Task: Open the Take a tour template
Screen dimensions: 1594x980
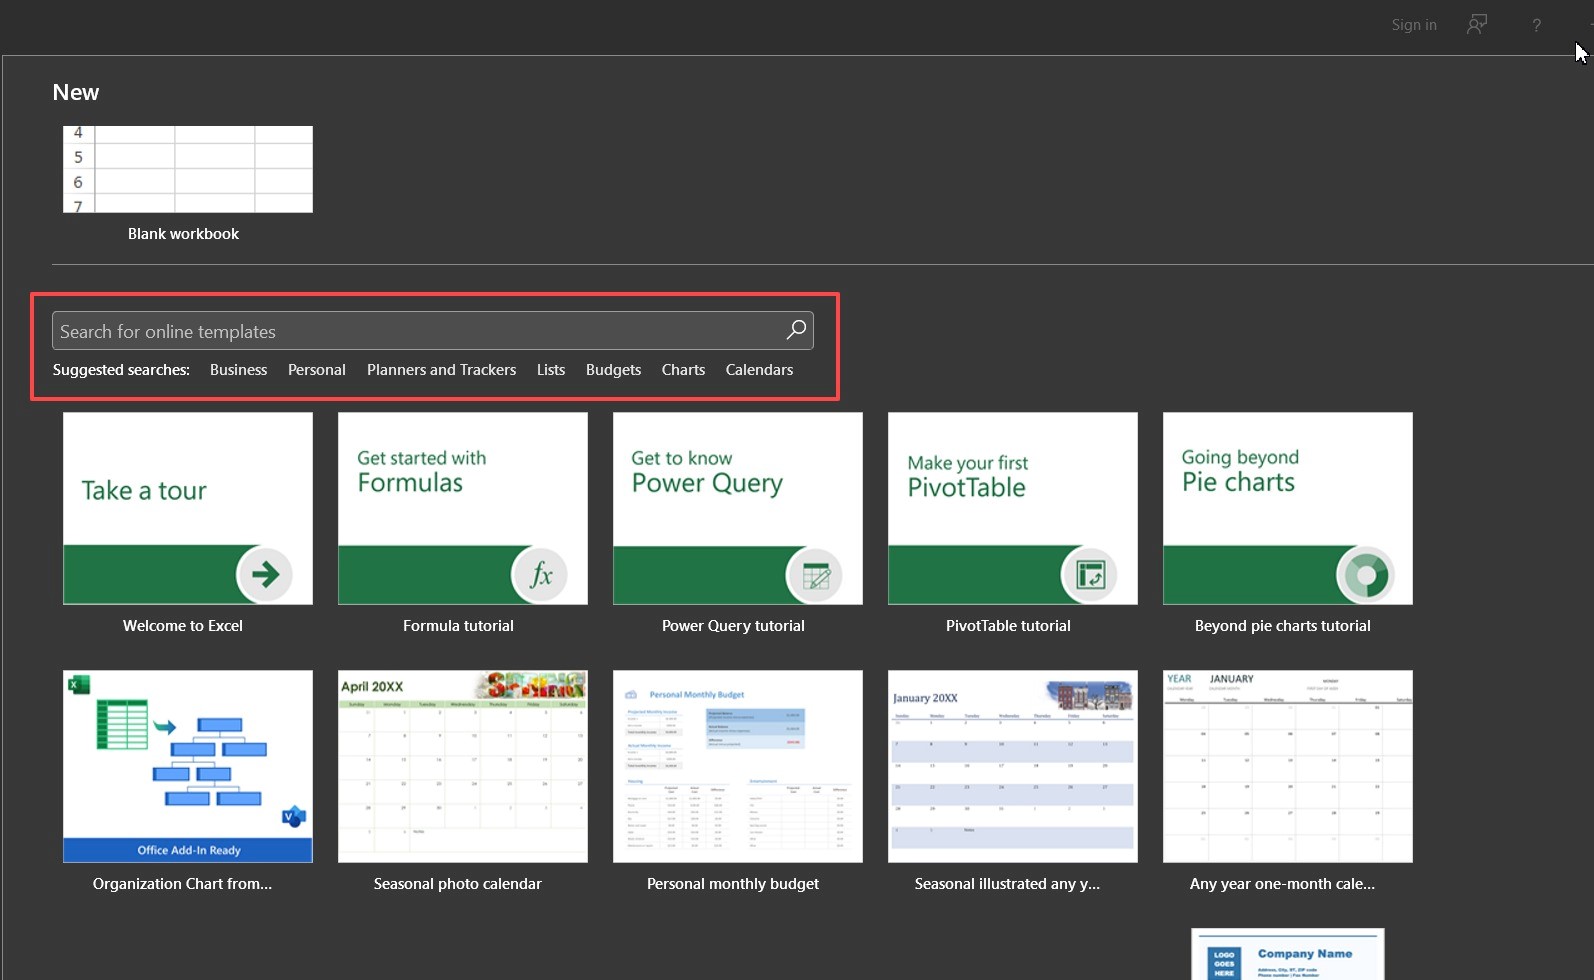Action: tap(188, 508)
